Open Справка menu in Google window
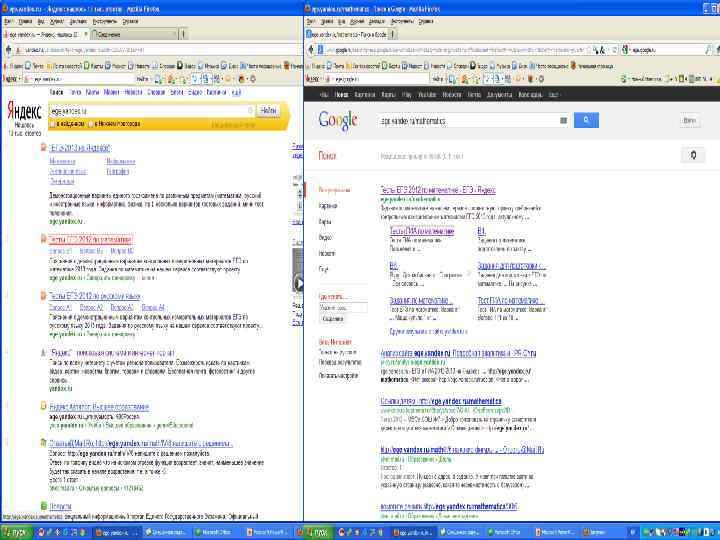 point(426,21)
